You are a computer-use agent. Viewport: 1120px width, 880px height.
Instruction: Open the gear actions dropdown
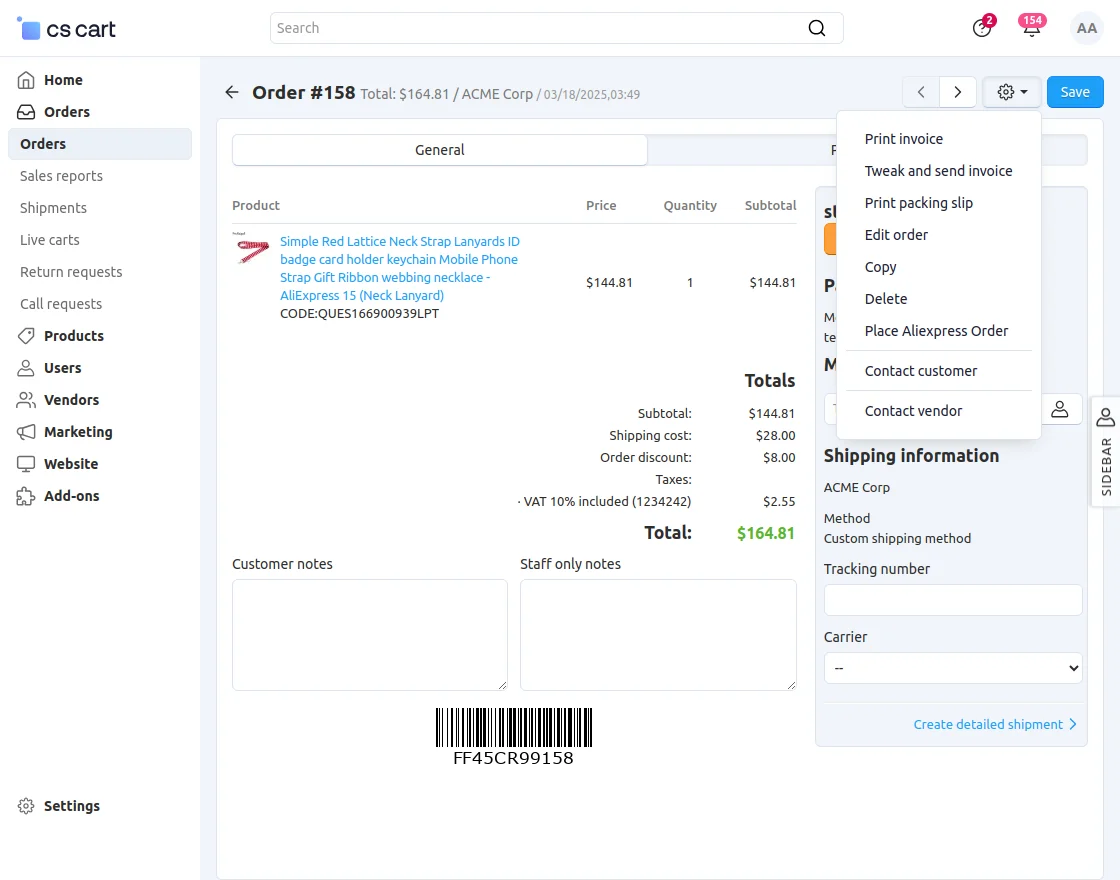coord(1011,92)
